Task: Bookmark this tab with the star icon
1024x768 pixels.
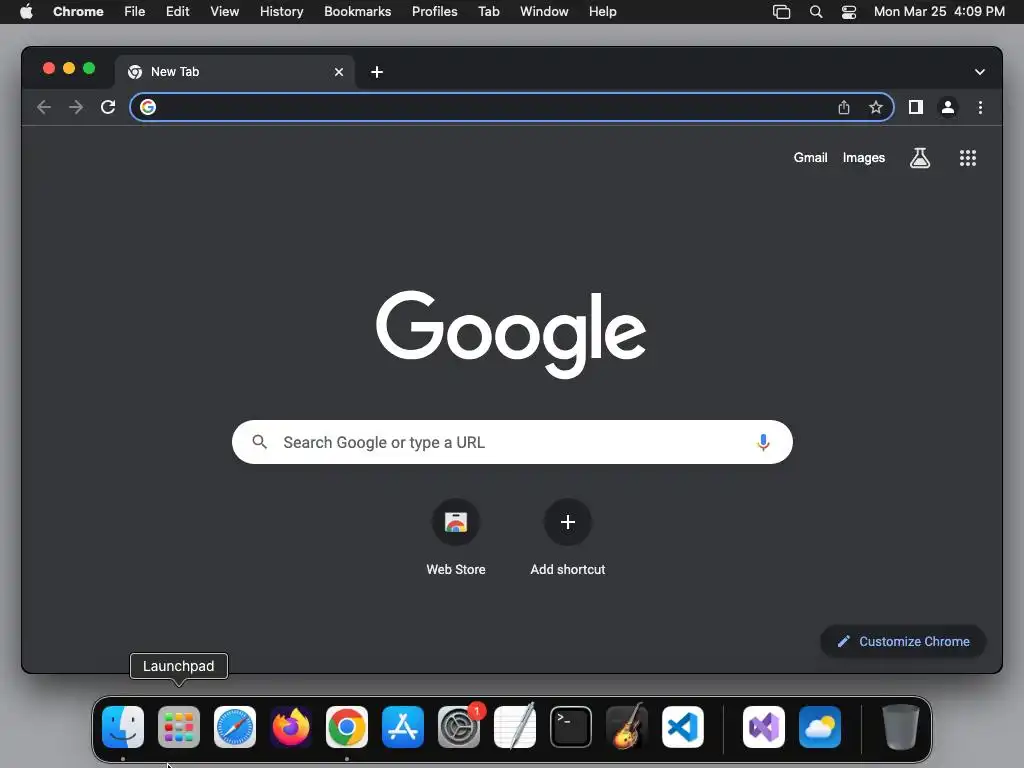Action: [876, 107]
